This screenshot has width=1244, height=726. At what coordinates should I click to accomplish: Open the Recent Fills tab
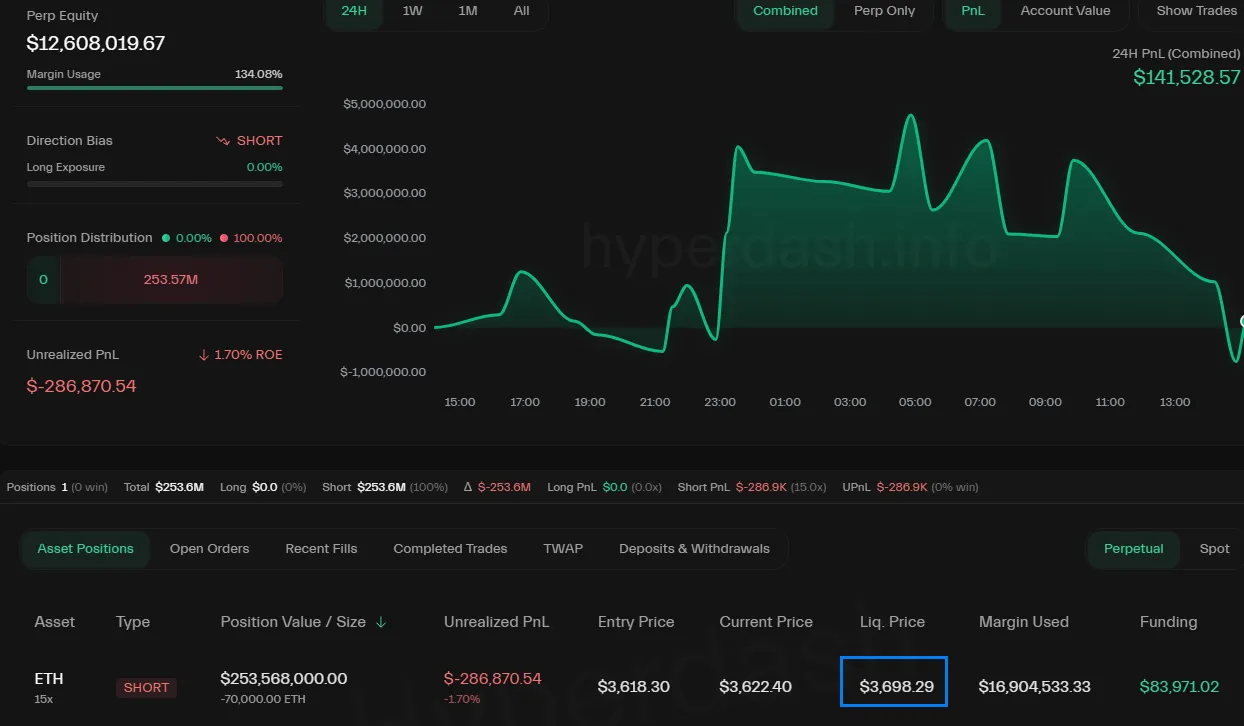[x=321, y=549]
